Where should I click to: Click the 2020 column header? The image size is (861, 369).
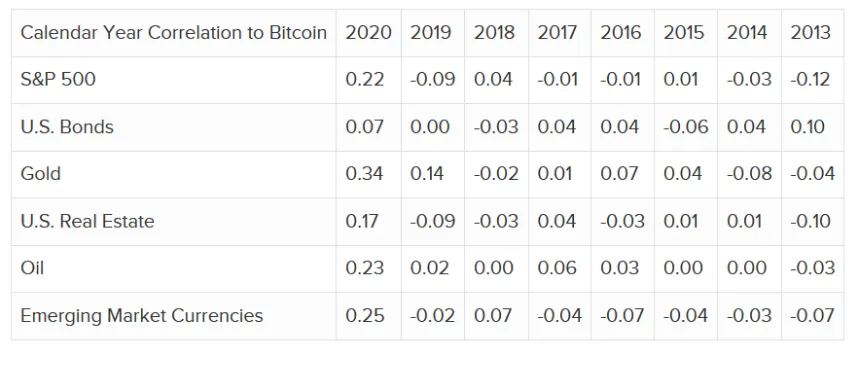tap(368, 32)
